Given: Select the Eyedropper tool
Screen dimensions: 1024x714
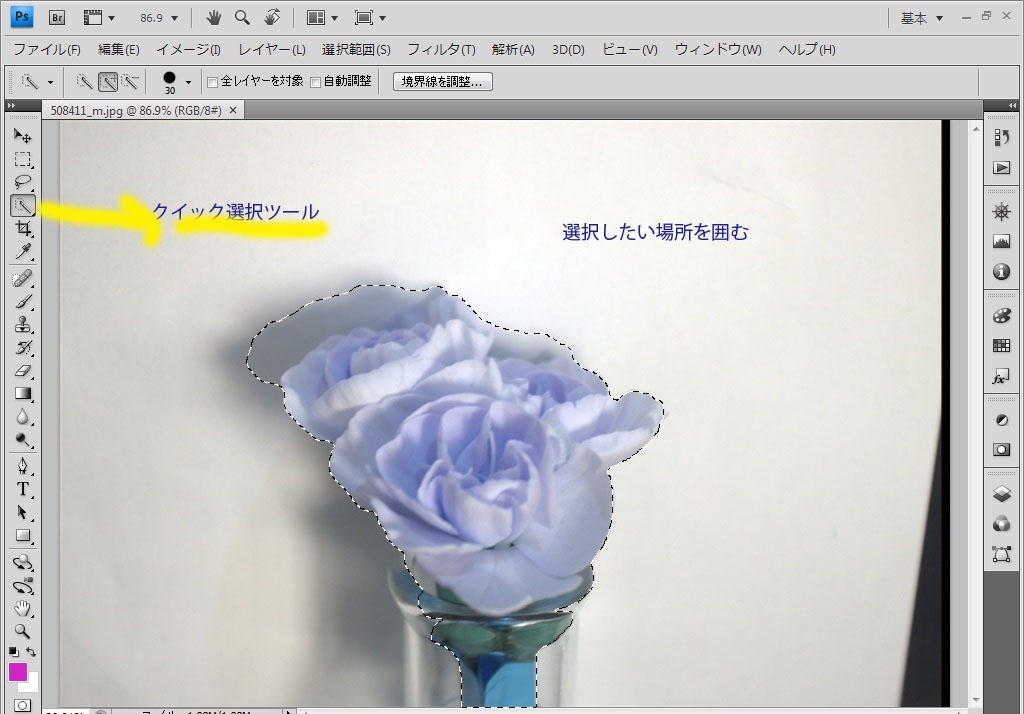Looking at the screenshot, I should point(23,252).
